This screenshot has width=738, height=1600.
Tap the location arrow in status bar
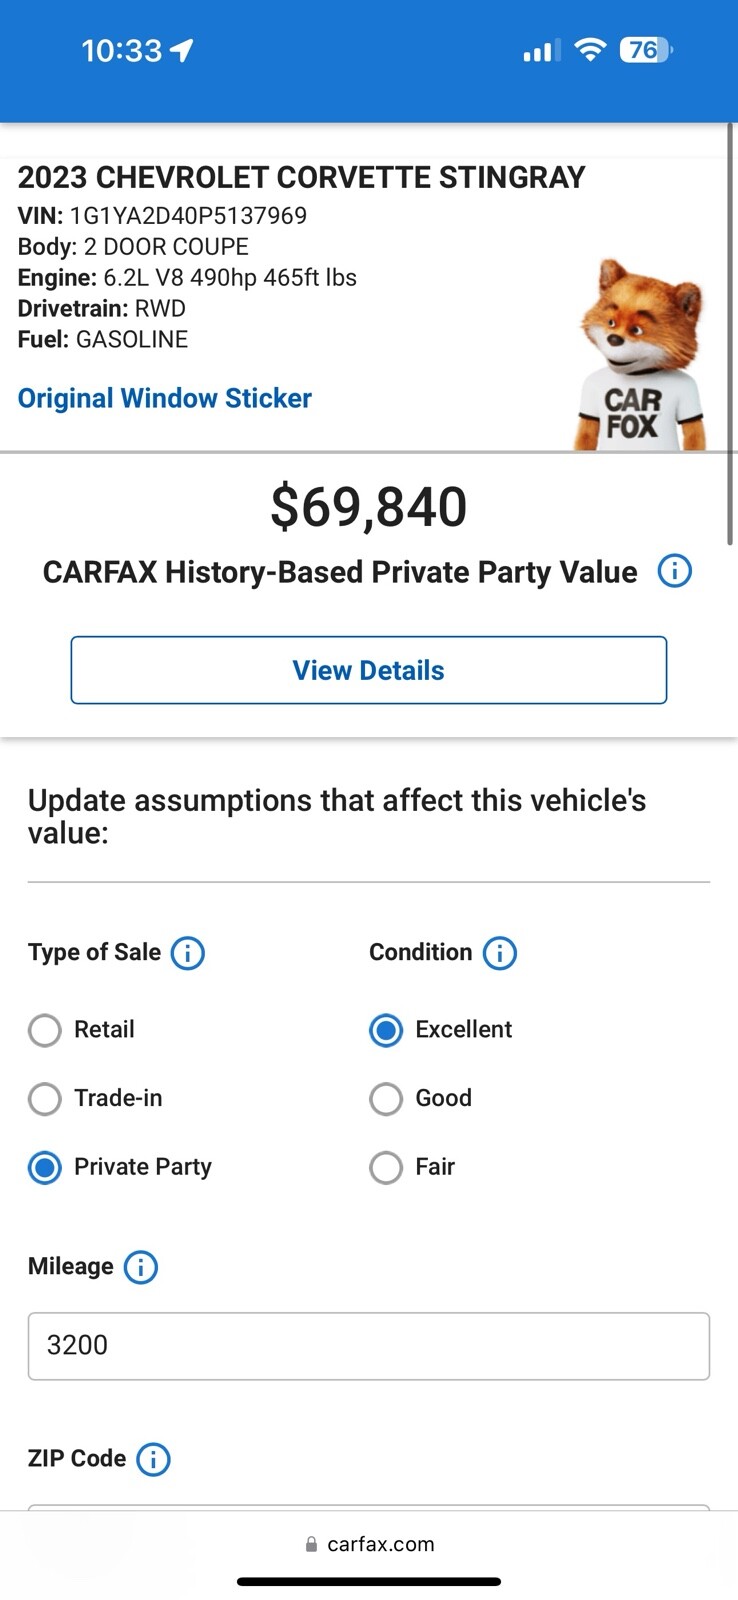pos(182,50)
